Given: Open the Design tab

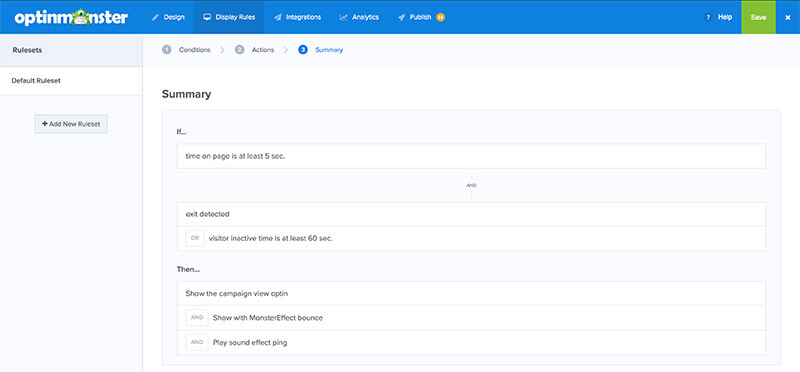Looking at the screenshot, I should click(x=168, y=17).
